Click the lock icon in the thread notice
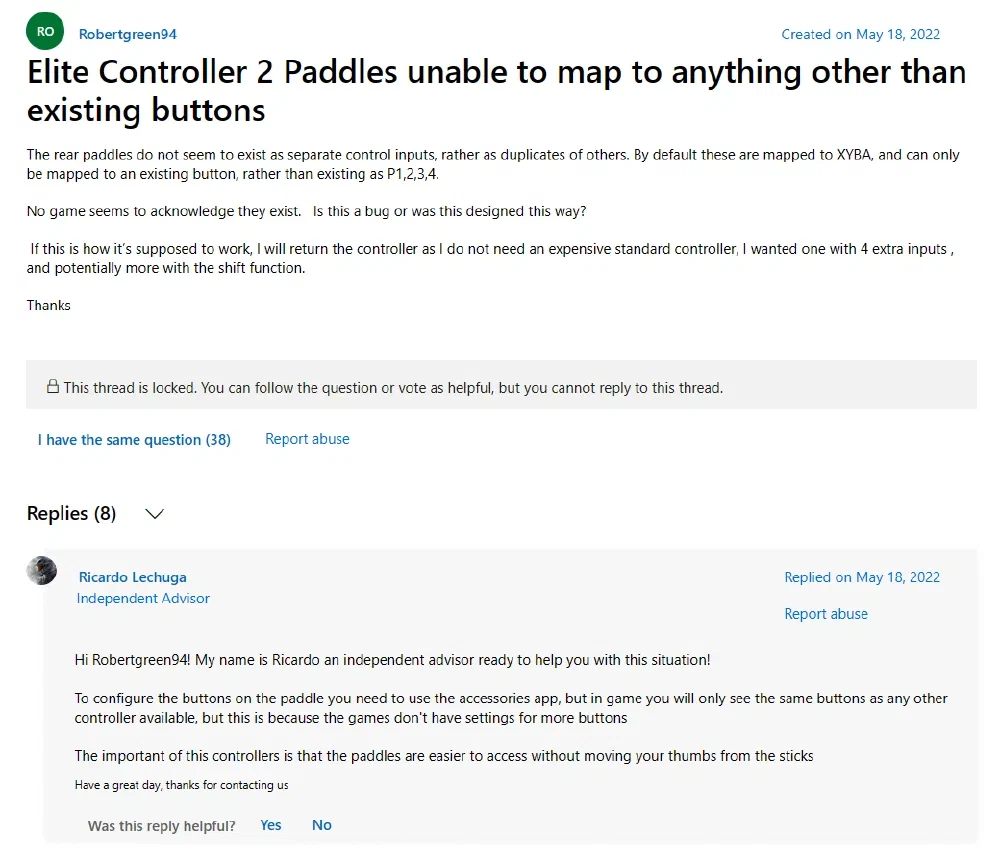 tap(52, 387)
